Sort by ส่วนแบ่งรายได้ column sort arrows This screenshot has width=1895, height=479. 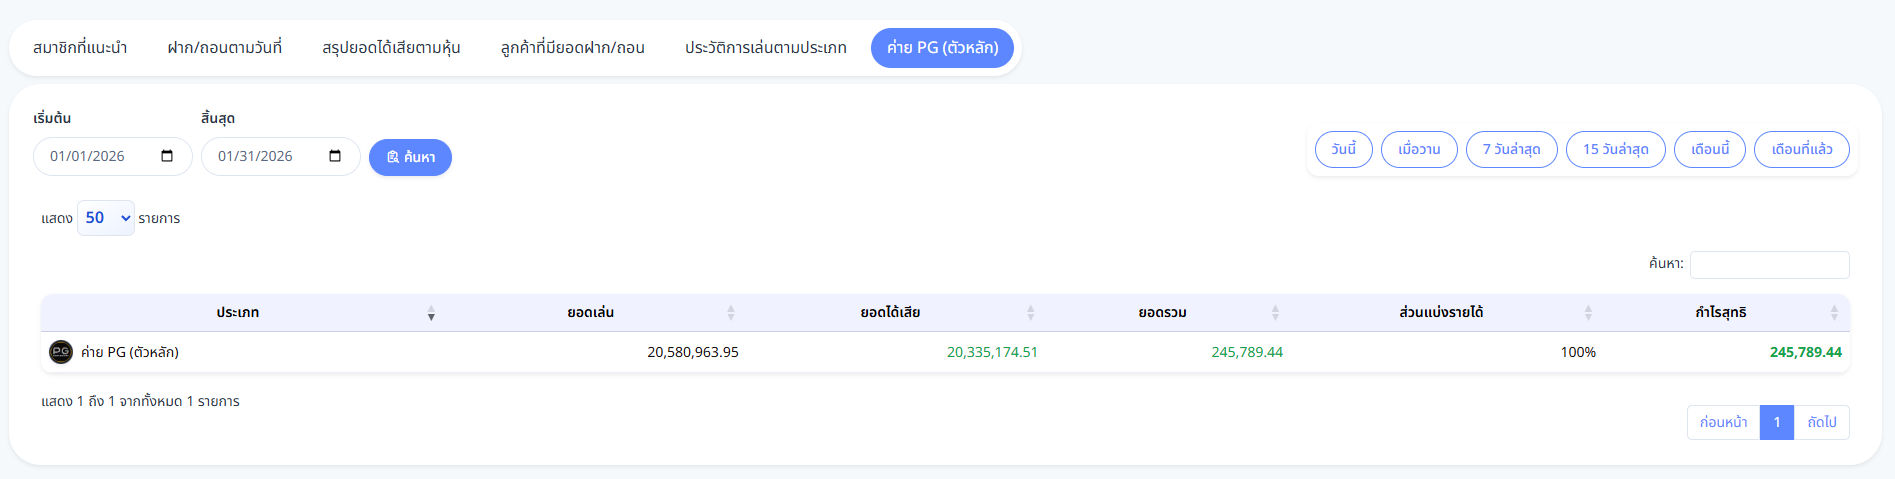(1588, 313)
